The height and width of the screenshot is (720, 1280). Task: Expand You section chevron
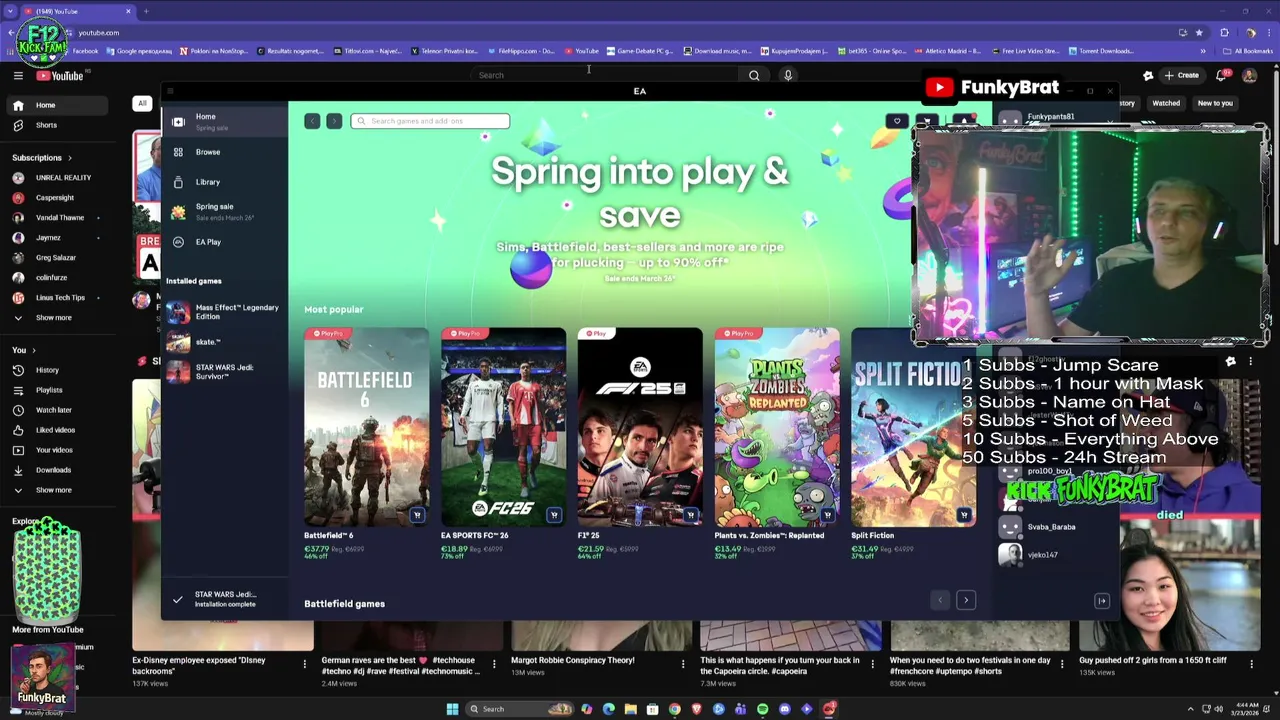coord(33,350)
